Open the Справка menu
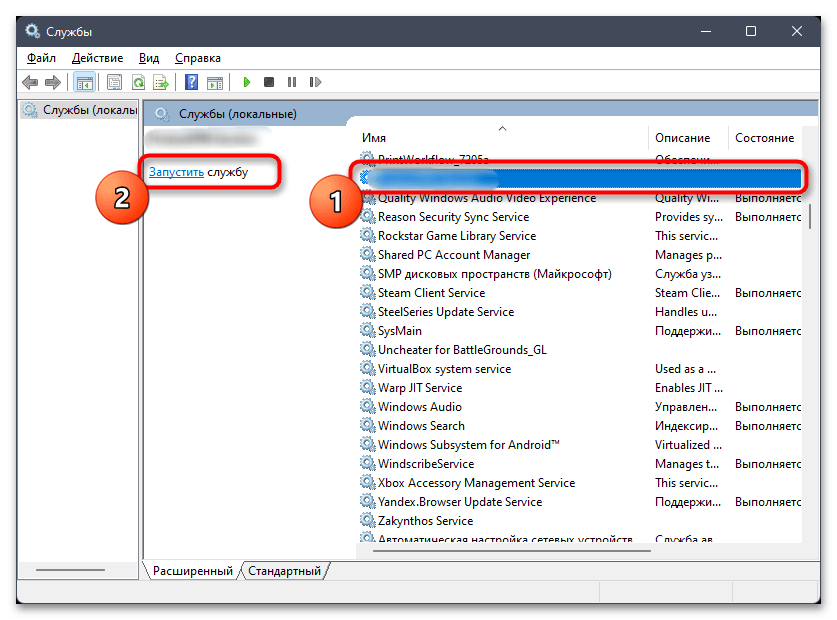The image size is (837, 620). tap(198, 58)
